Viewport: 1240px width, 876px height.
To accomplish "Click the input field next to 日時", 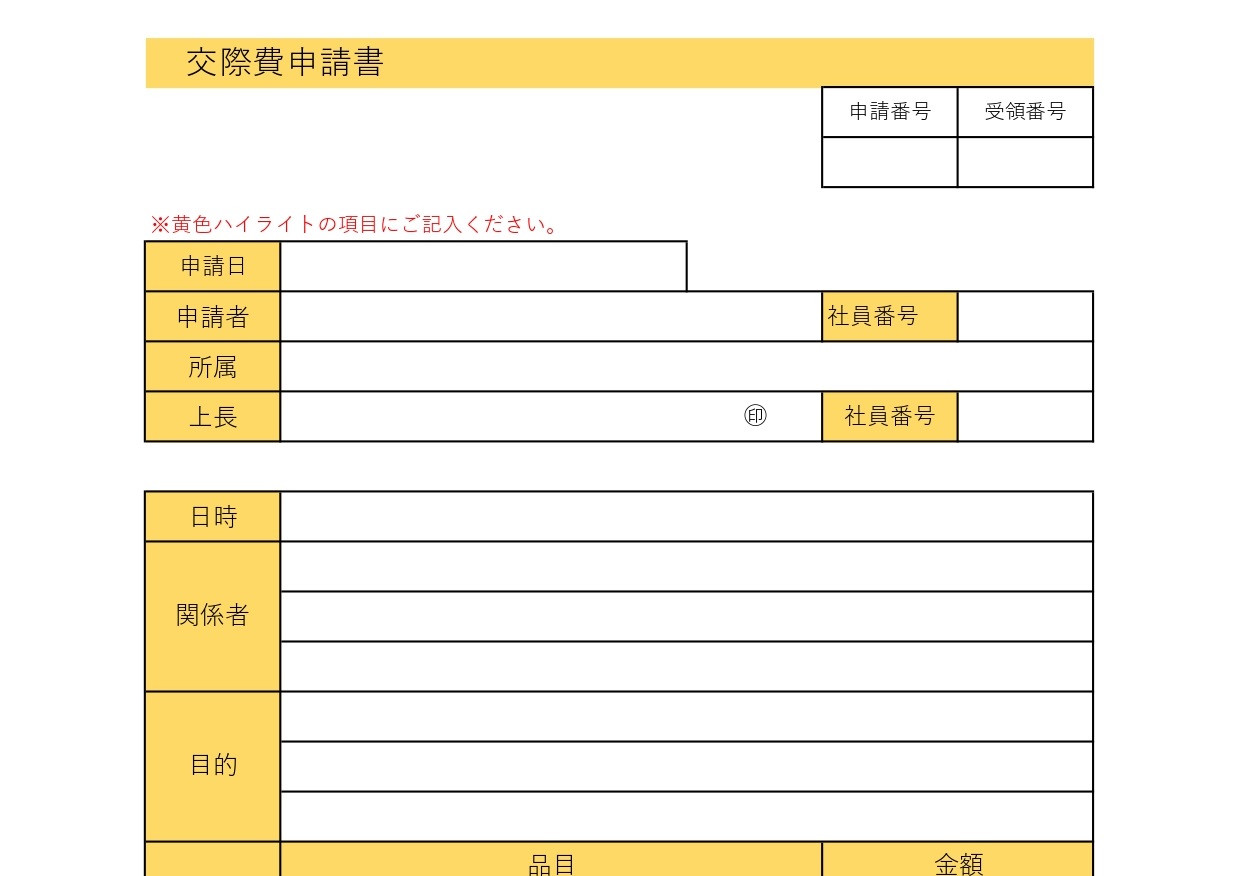I will tap(687, 516).
